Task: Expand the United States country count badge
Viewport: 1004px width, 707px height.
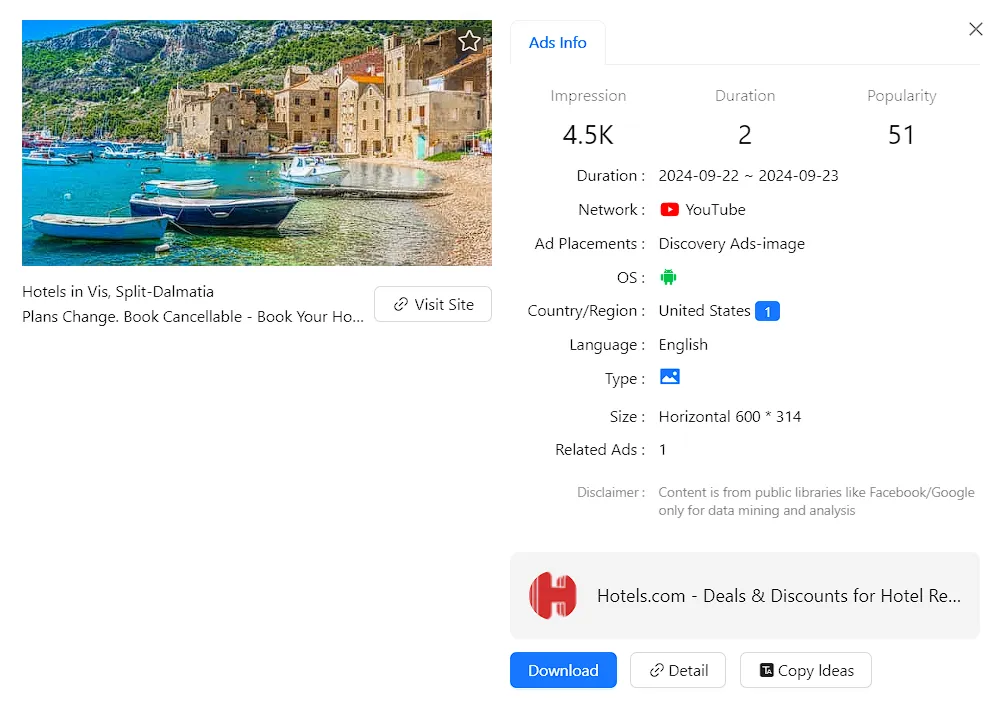Action: point(767,311)
